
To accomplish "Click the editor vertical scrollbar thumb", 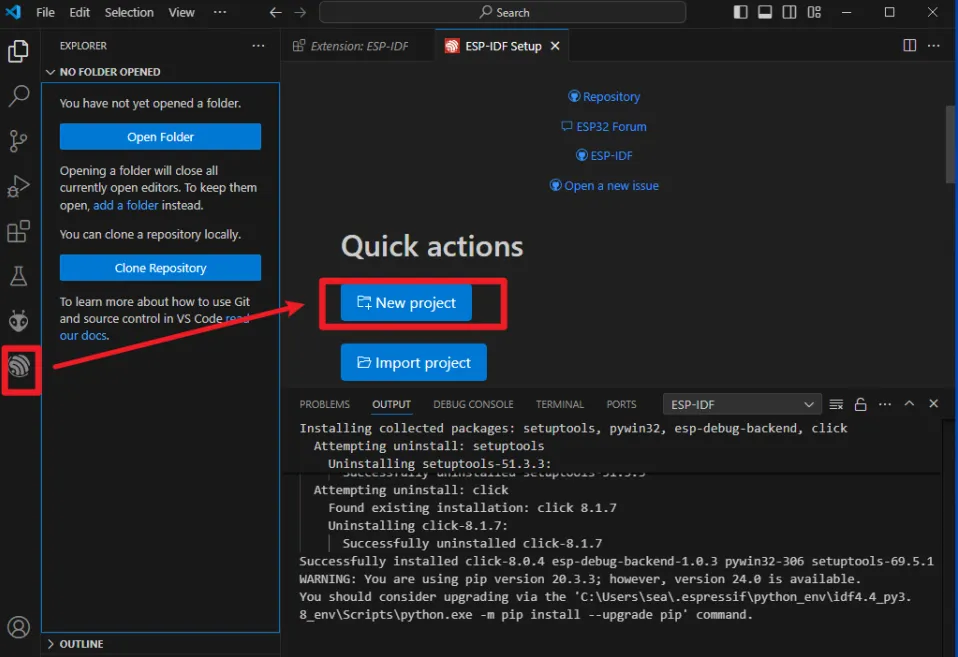I will coord(949,144).
